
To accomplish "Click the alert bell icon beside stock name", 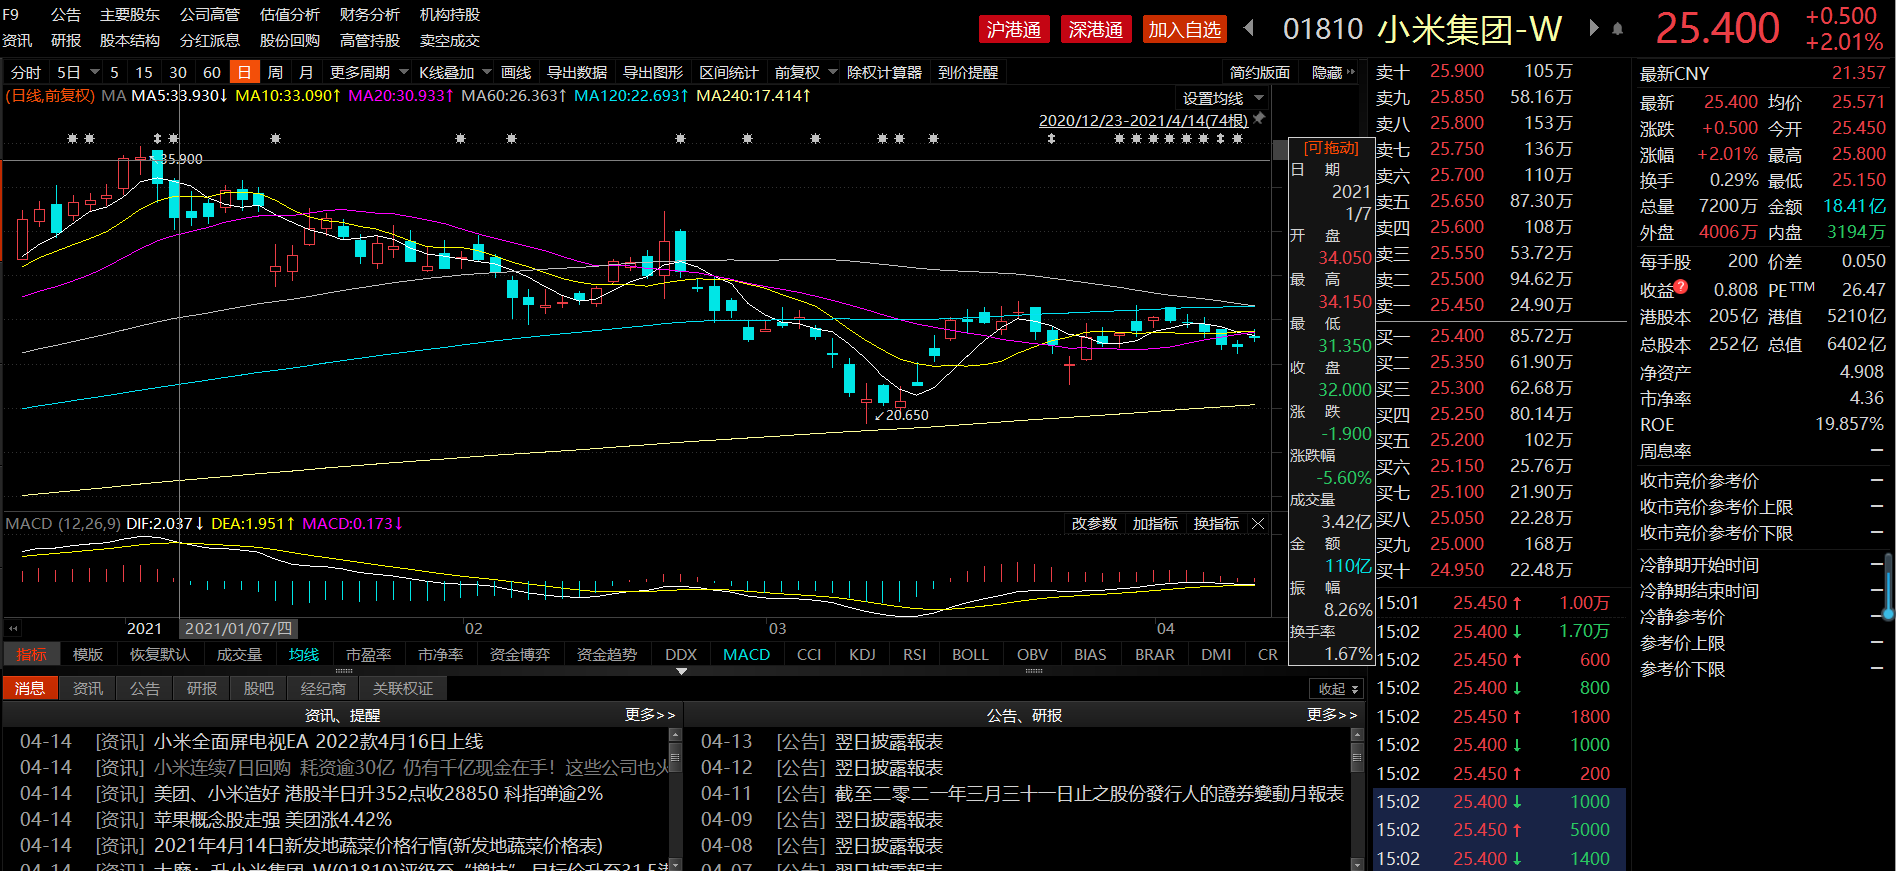I will [1618, 29].
